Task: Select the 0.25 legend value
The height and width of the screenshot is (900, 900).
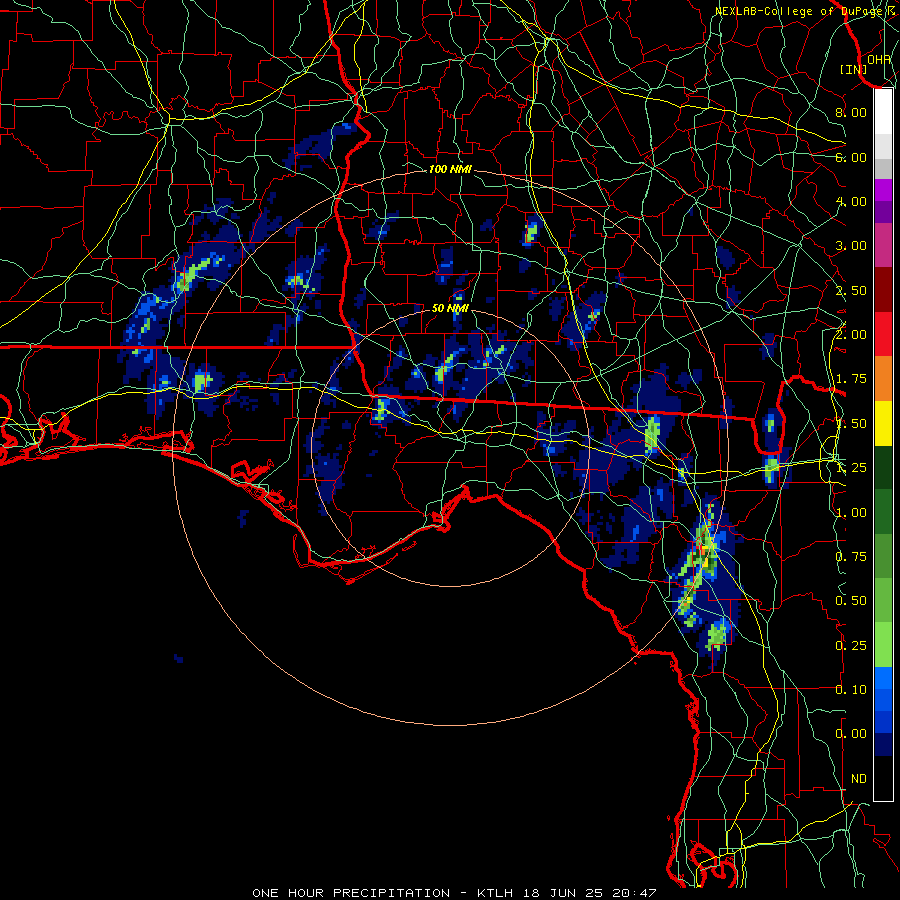Action: (x=851, y=646)
